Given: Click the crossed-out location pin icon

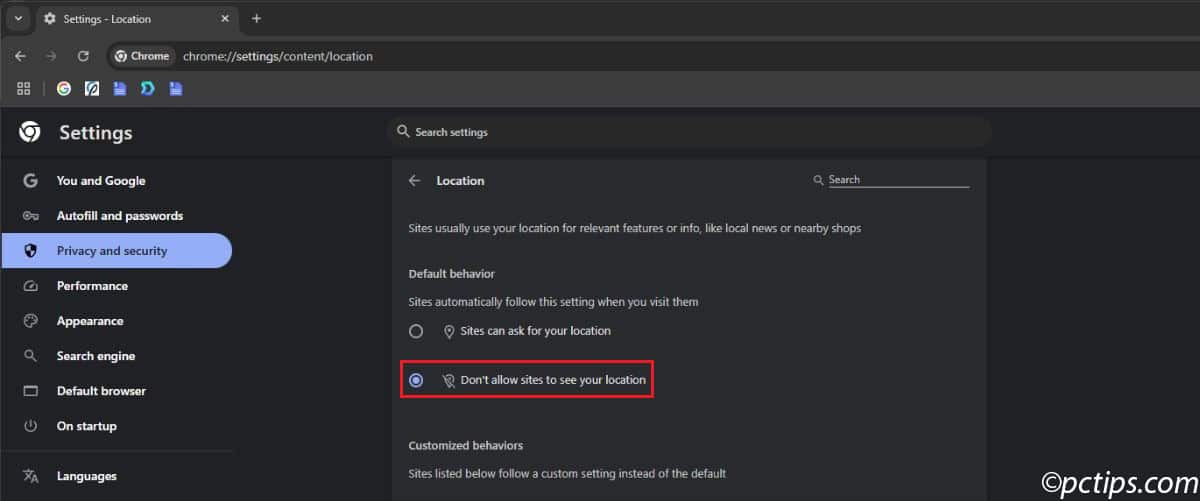Looking at the screenshot, I should [x=448, y=381].
